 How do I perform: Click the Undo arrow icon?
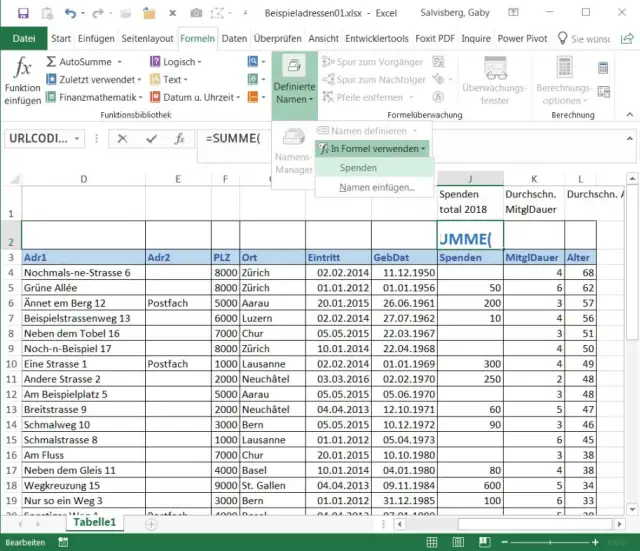69,13
